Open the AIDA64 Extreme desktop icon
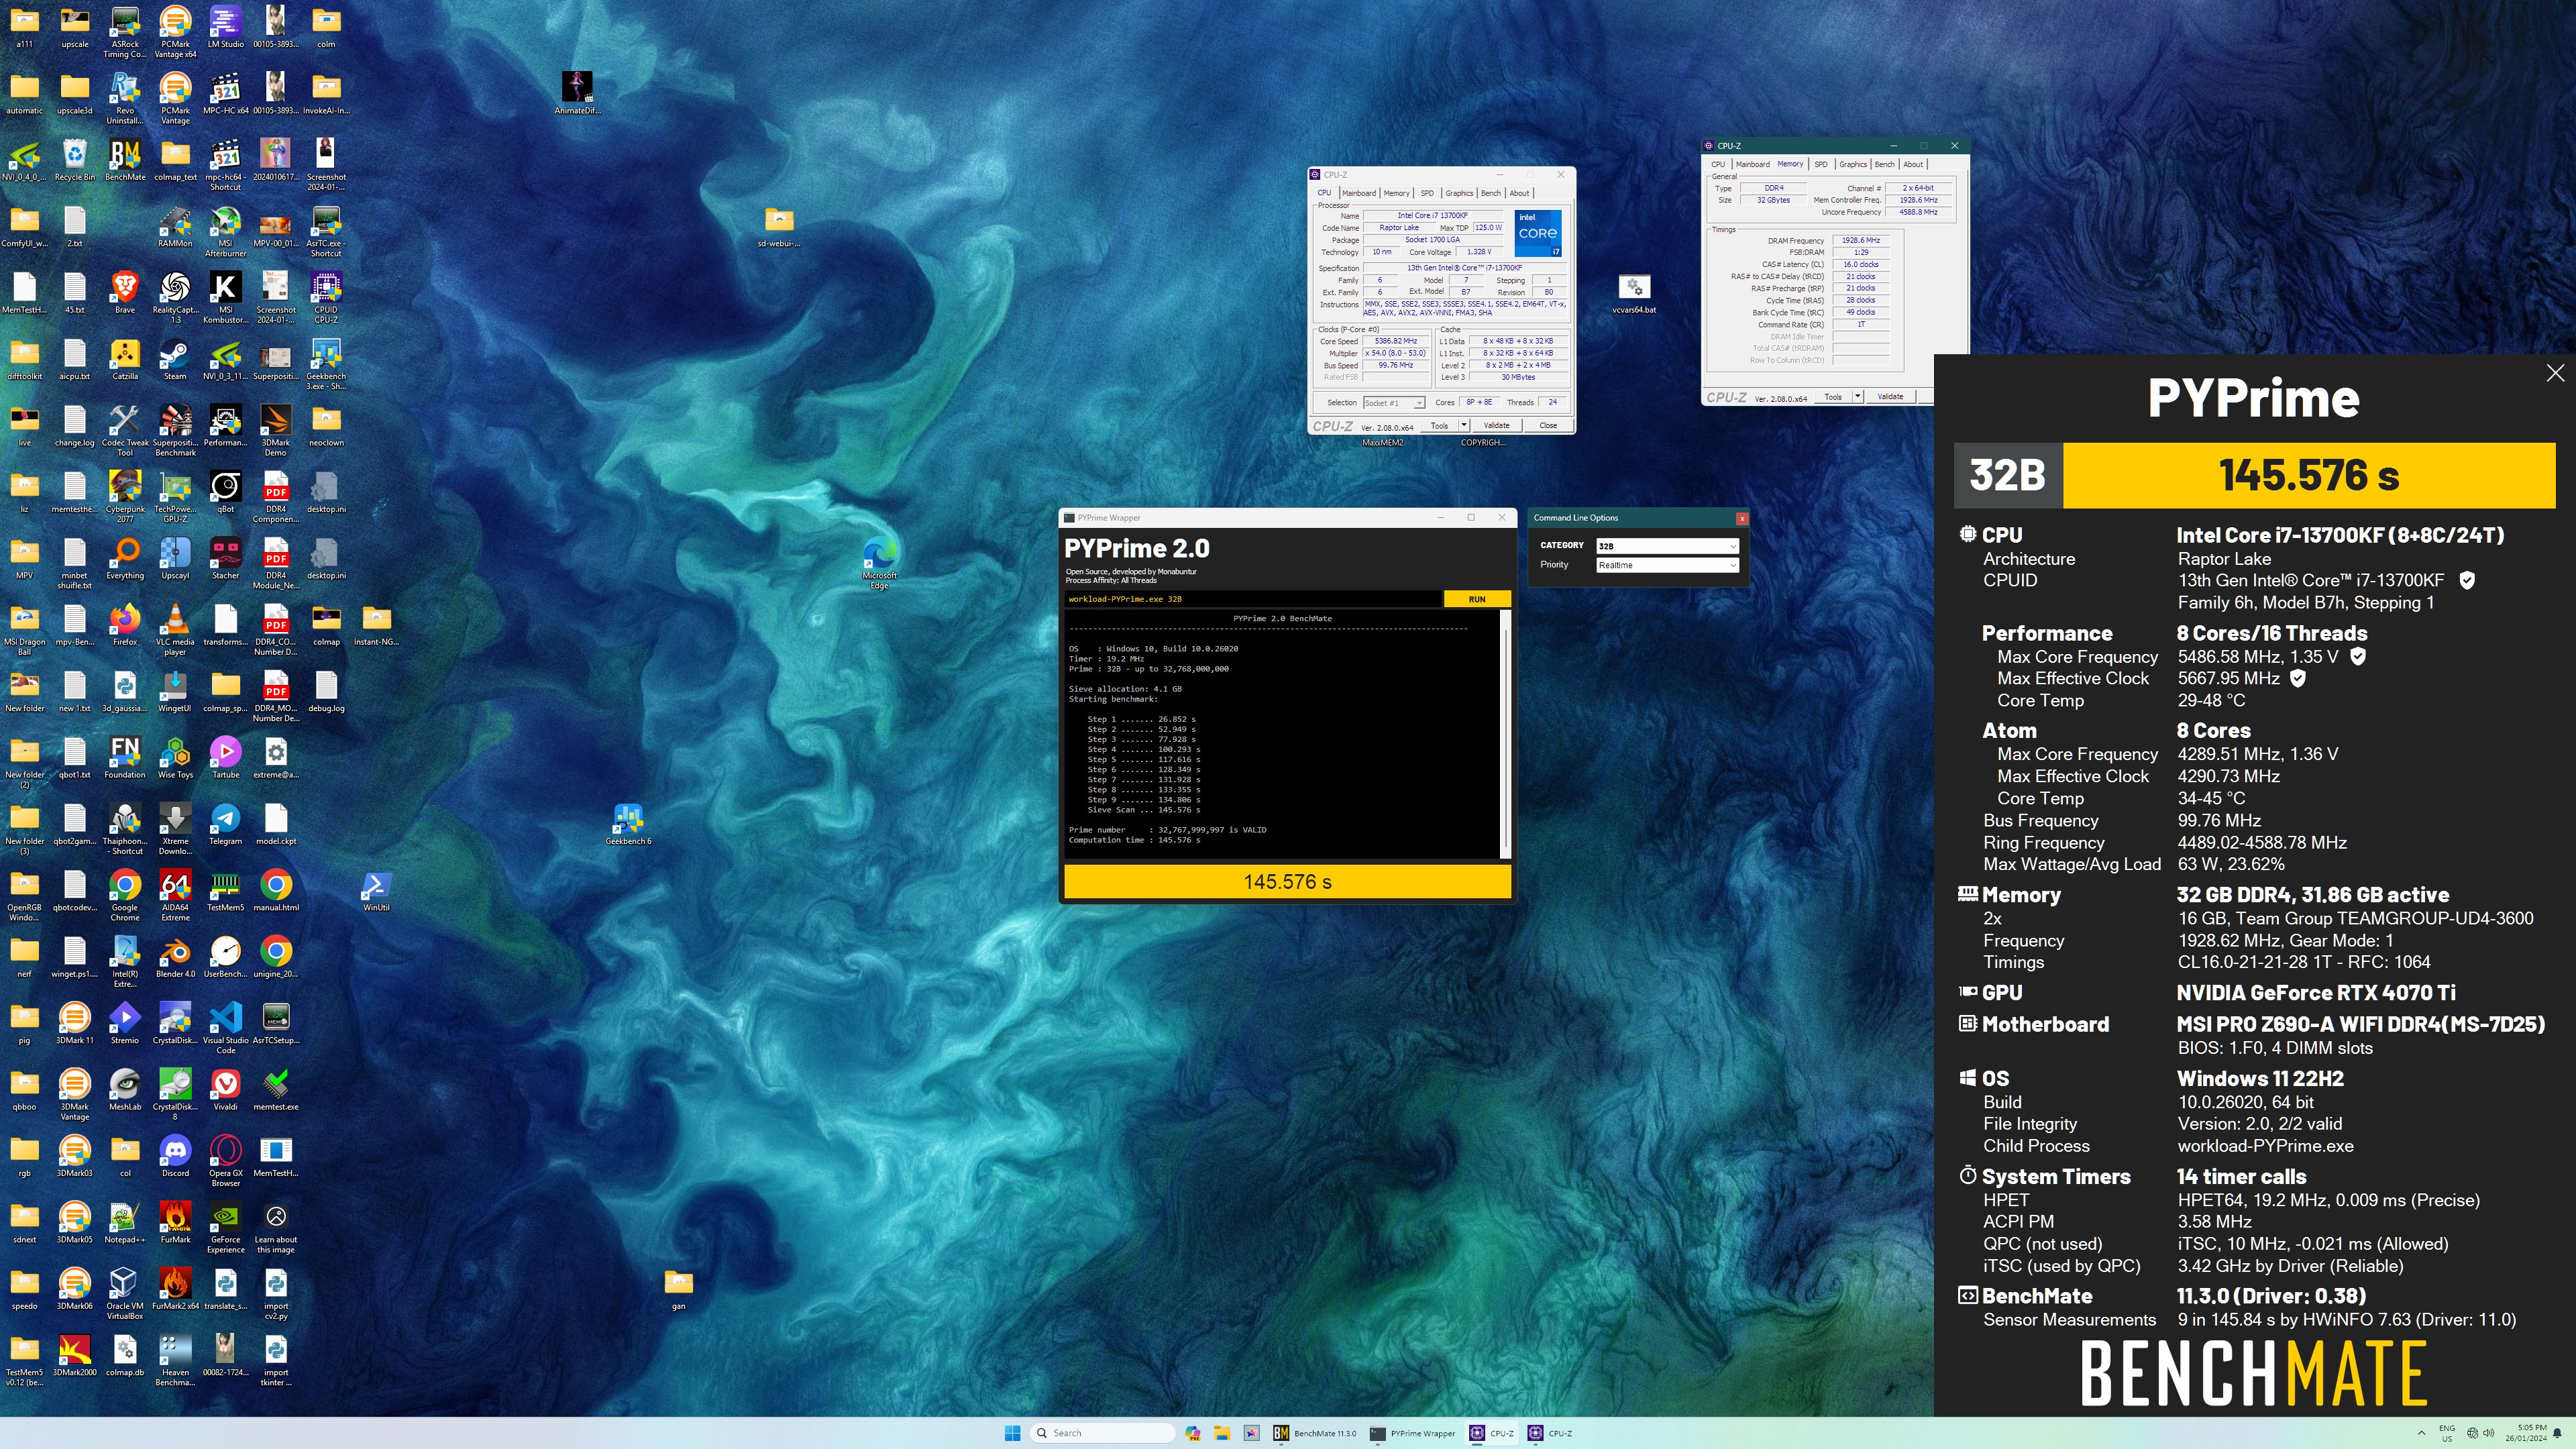Viewport: 2576px width, 1449px height. click(x=175, y=895)
